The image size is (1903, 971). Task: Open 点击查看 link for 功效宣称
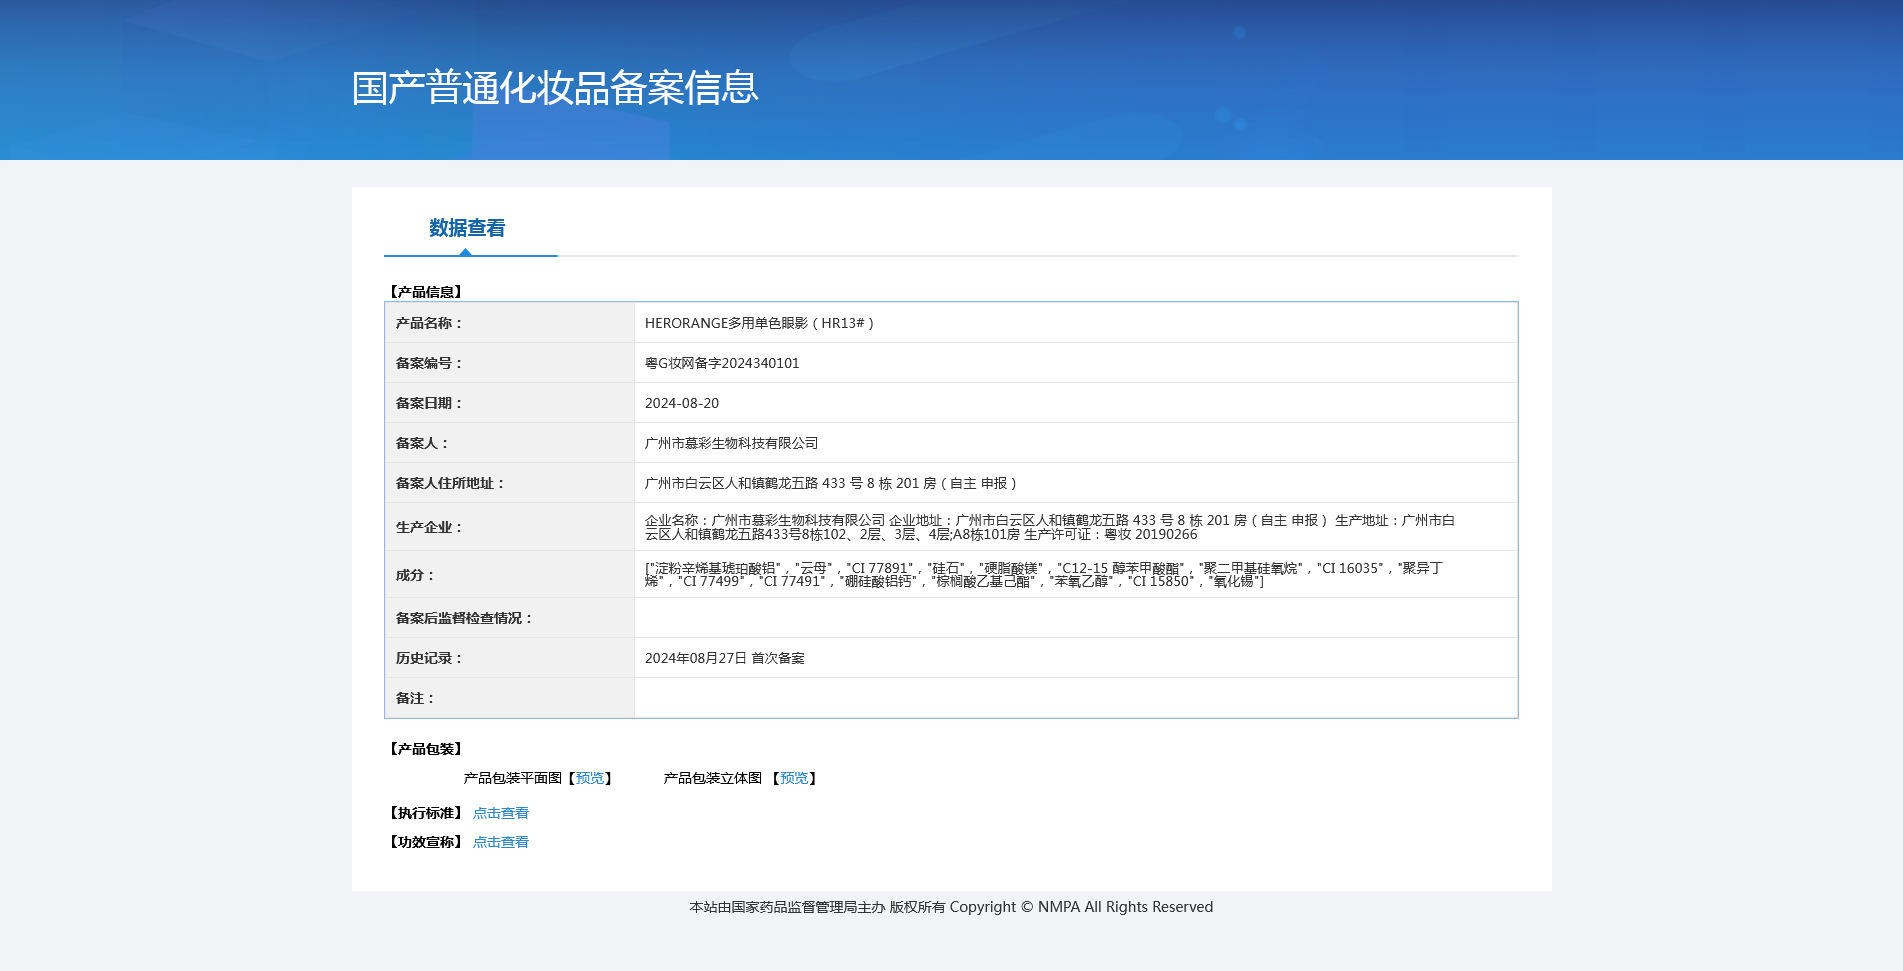pyautogui.click(x=501, y=842)
